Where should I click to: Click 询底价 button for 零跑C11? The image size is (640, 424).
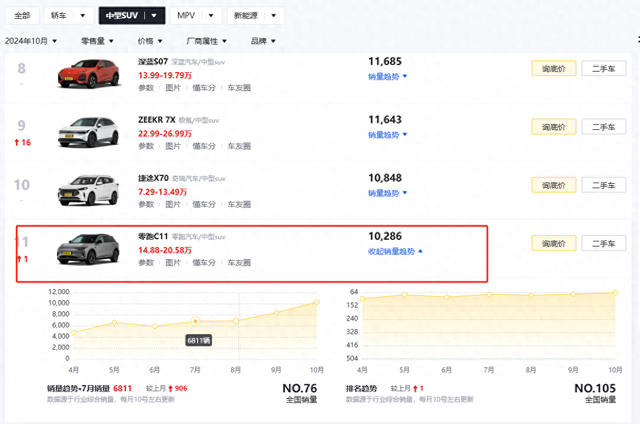[554, 244]
